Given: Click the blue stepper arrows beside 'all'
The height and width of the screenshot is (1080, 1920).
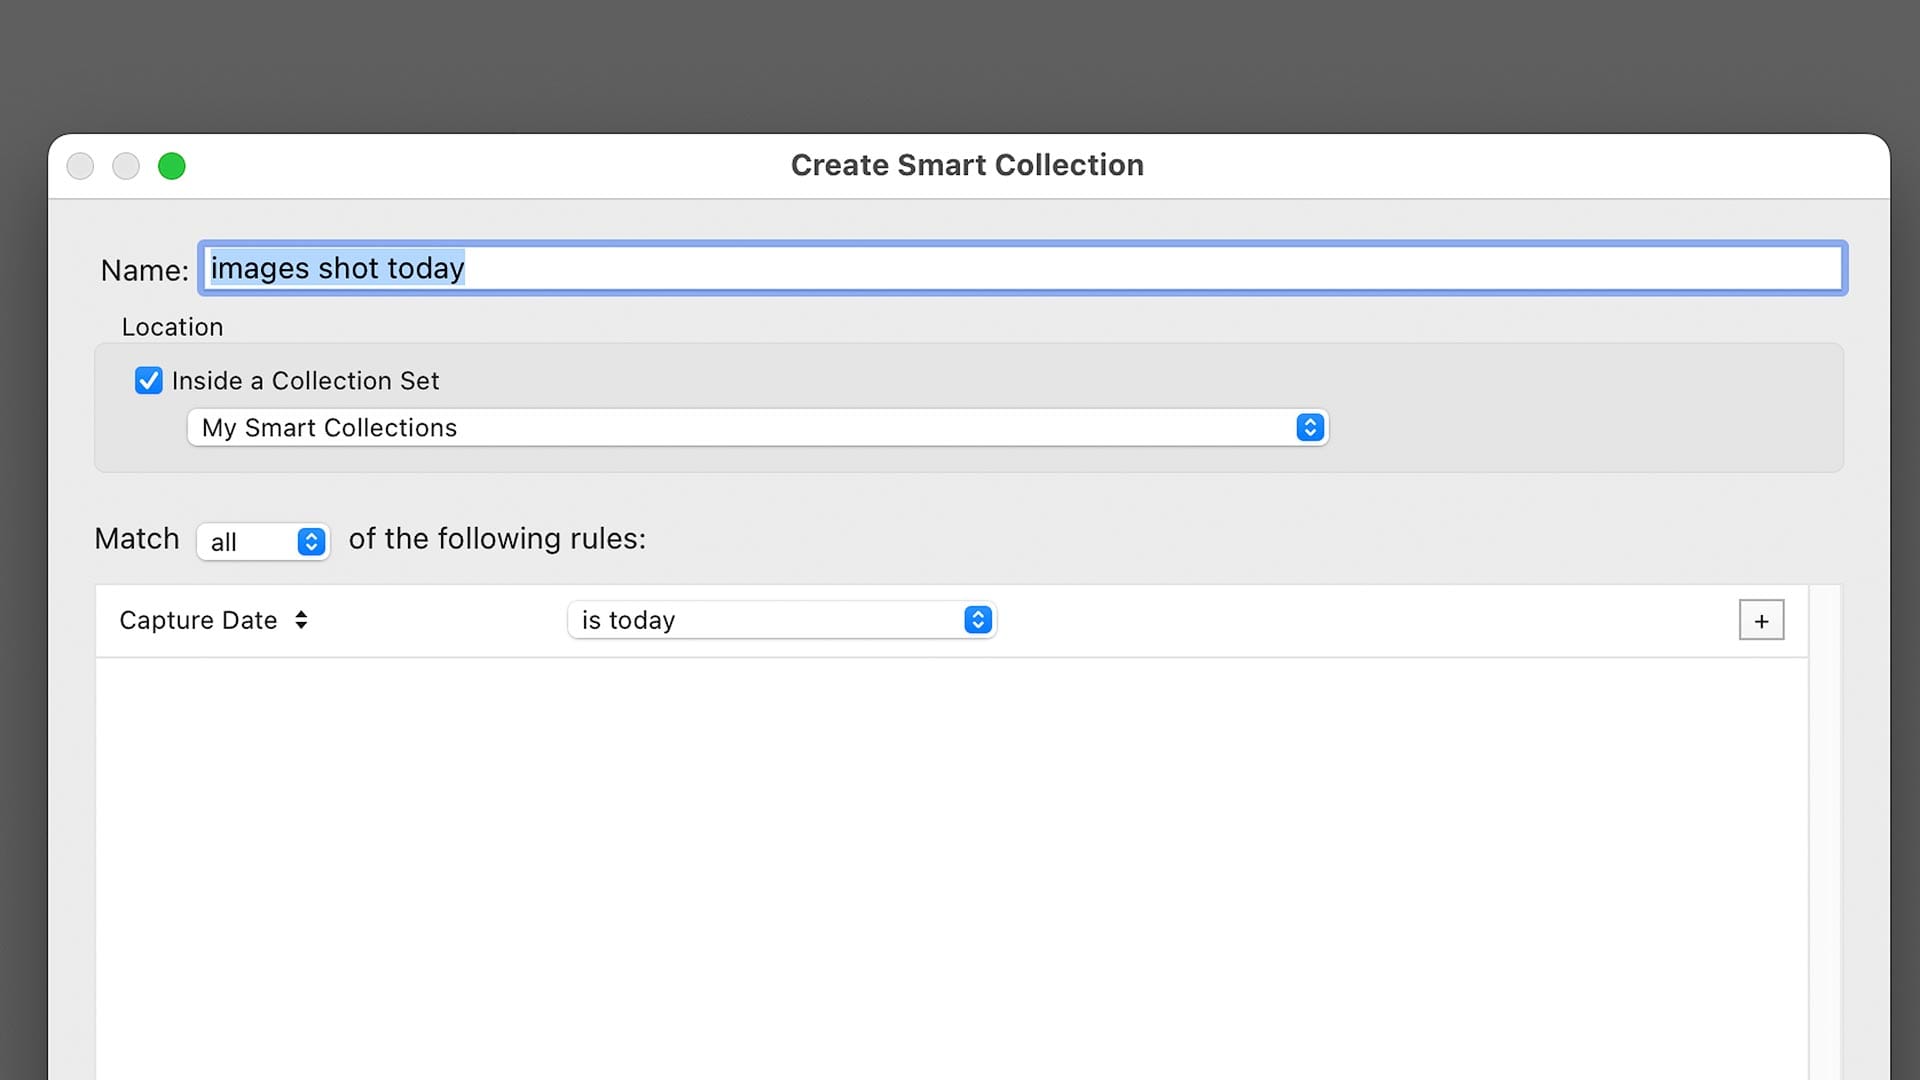Looking at the screenshot, I should (311, 542).
